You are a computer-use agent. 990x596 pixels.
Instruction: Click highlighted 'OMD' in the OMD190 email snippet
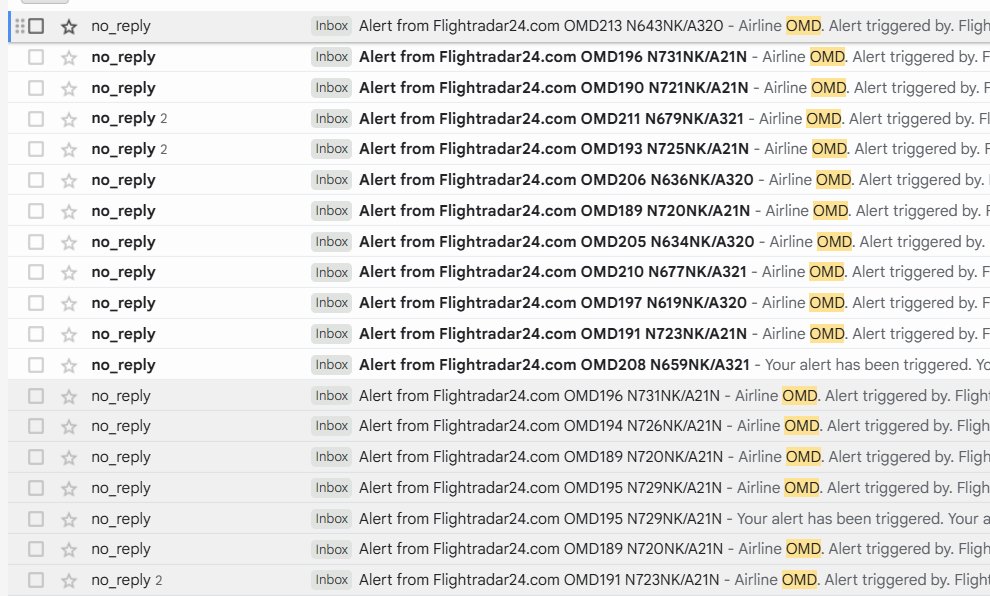pos(828,88)
